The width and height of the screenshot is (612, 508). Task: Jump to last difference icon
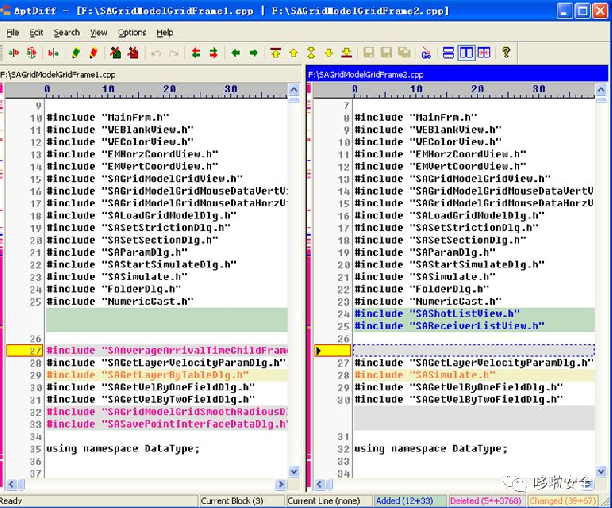point(347,53)
